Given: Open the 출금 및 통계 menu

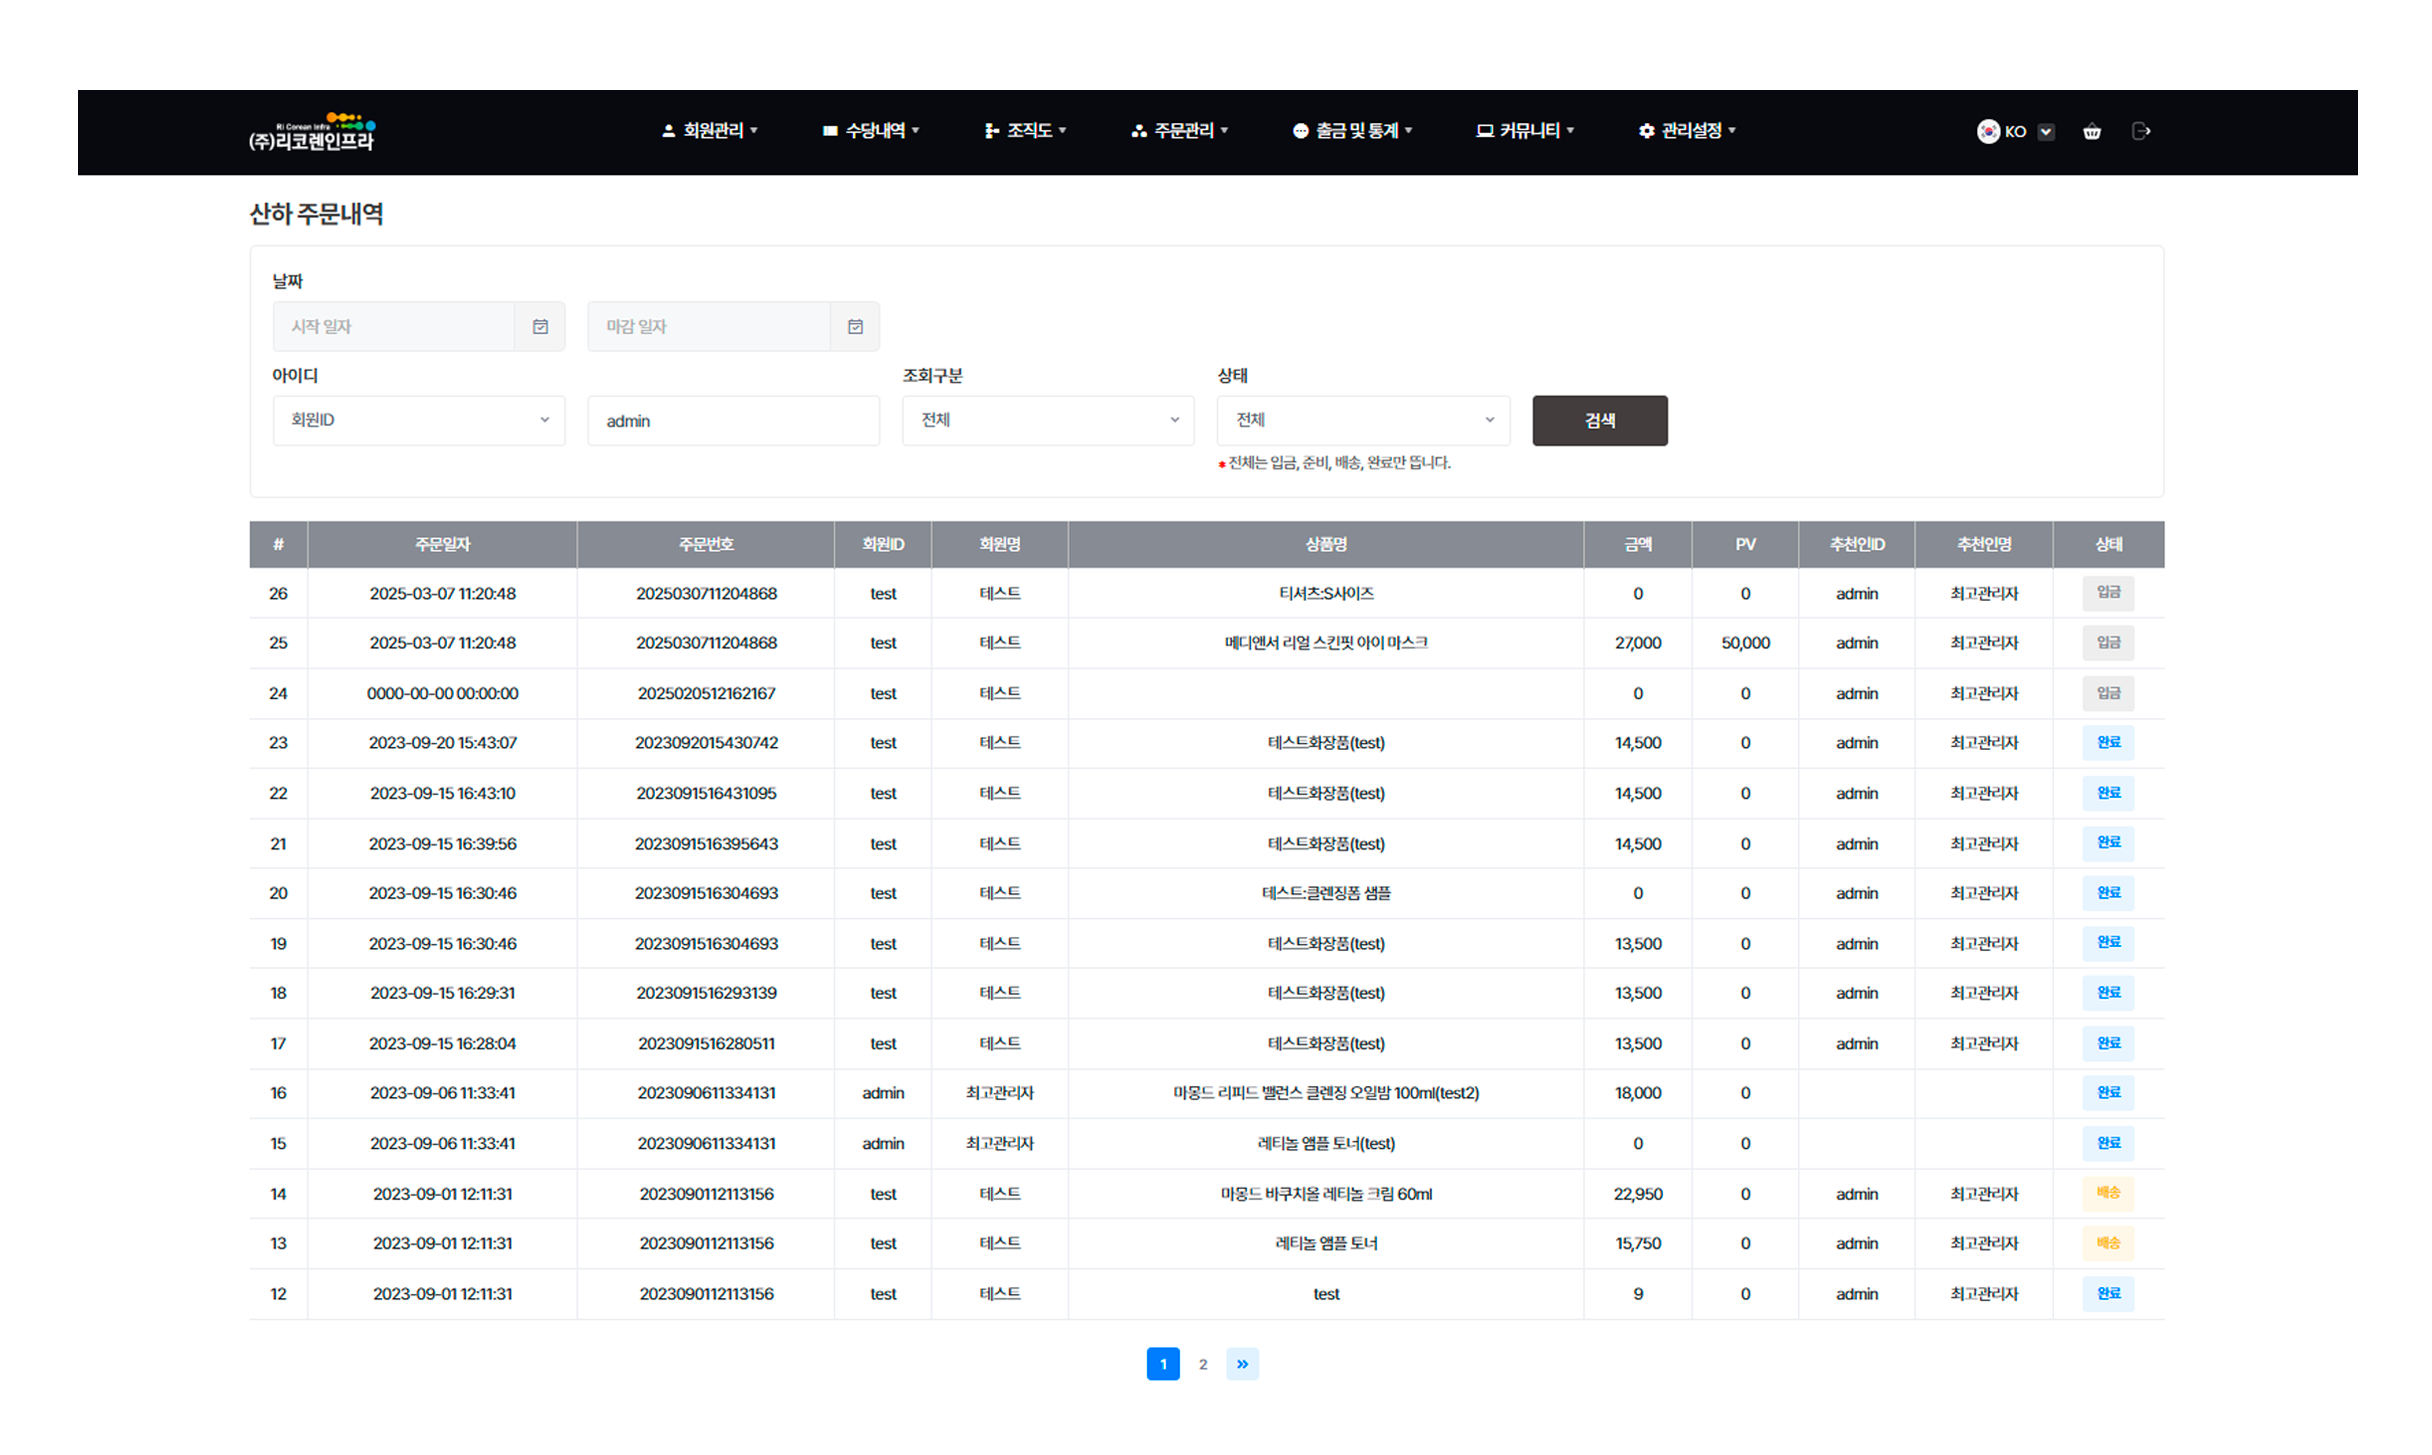Looking at the screenshot, I should coord(1352,131).
